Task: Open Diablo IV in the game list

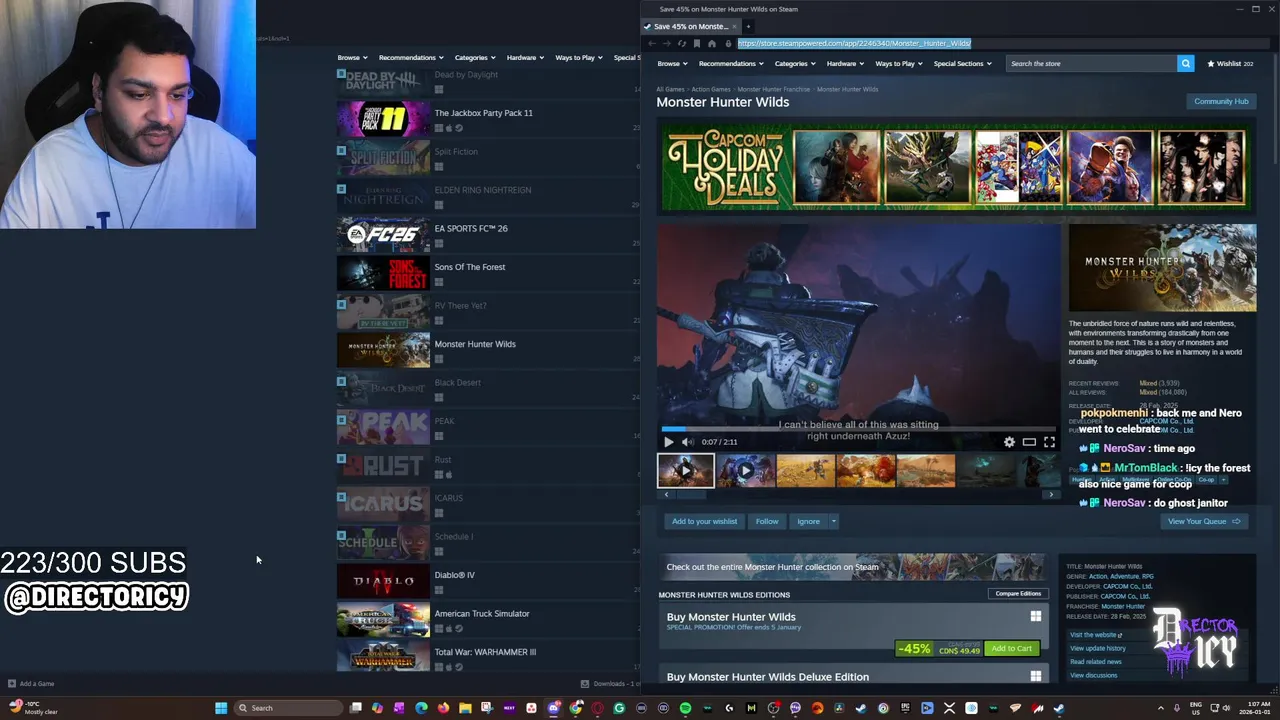Action: click(x=488, y=582)
